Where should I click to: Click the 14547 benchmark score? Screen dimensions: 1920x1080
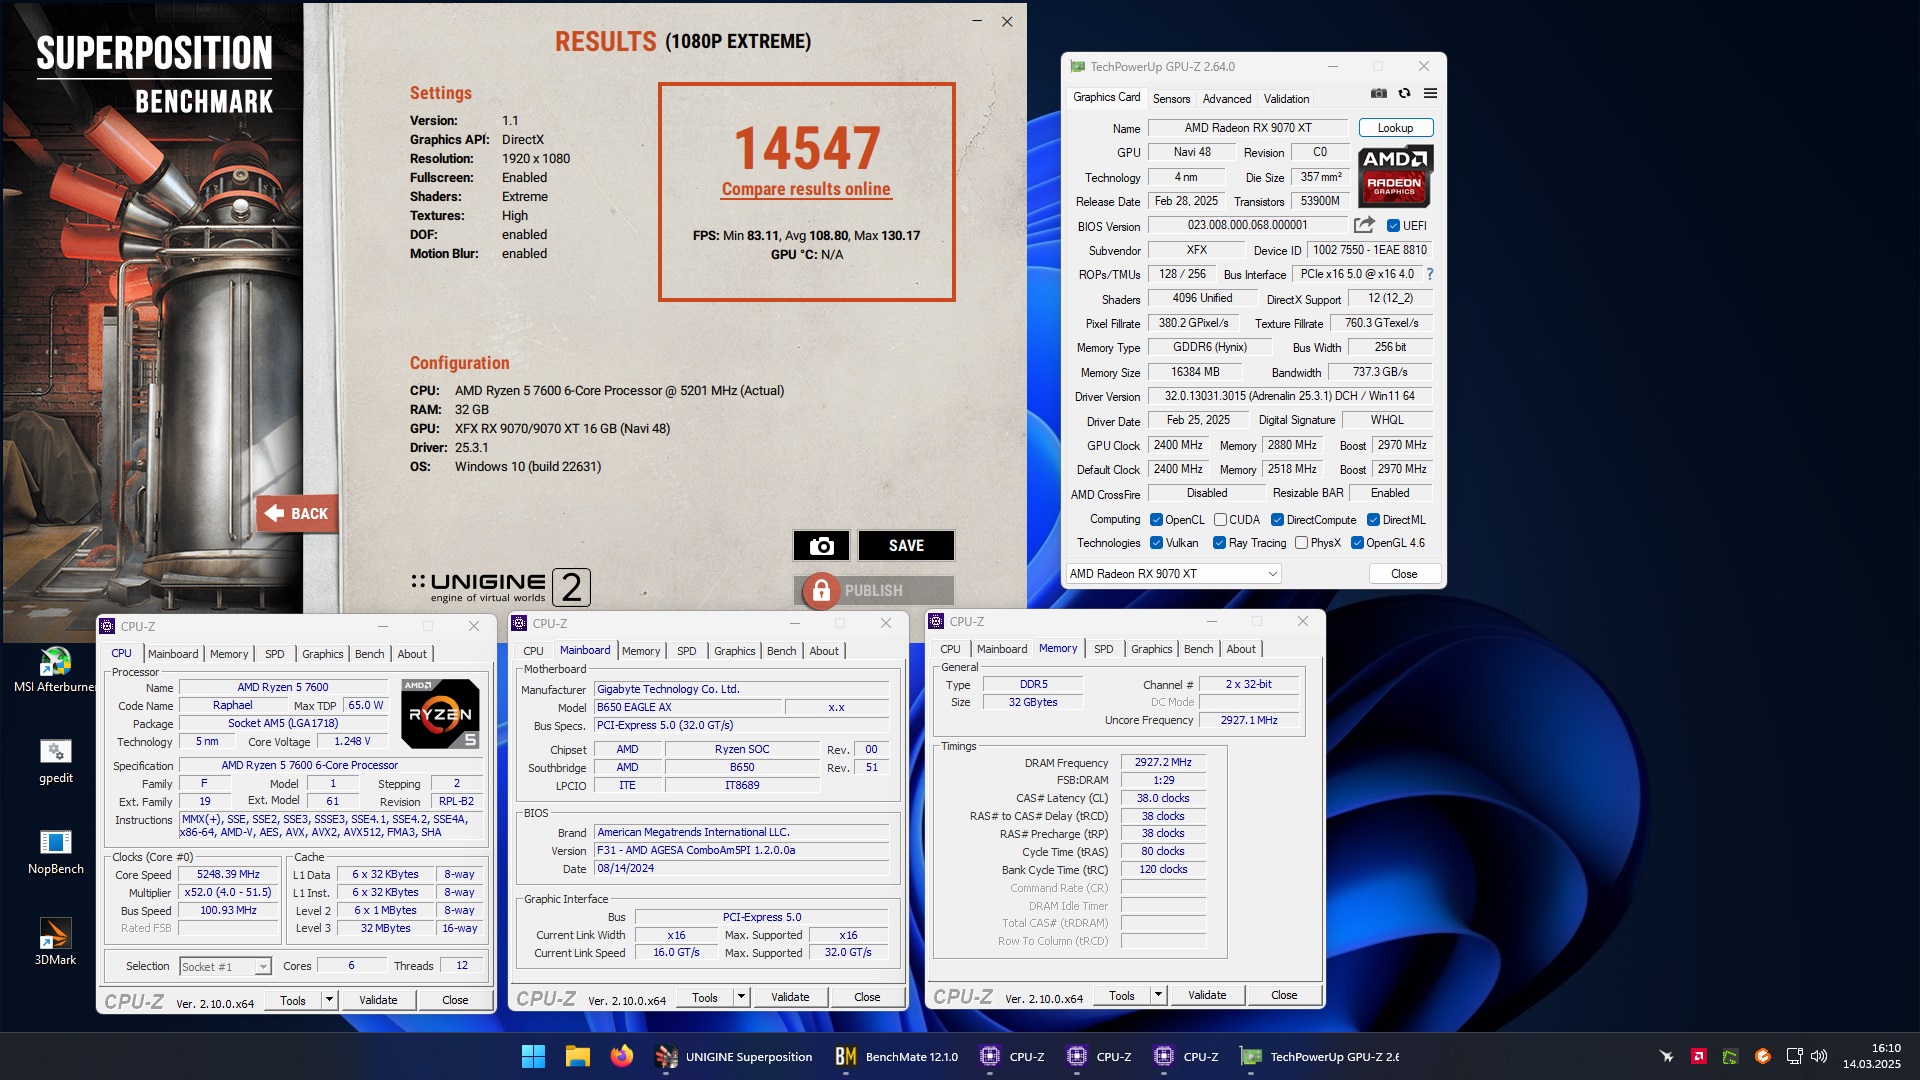click(x=807, y=149)
